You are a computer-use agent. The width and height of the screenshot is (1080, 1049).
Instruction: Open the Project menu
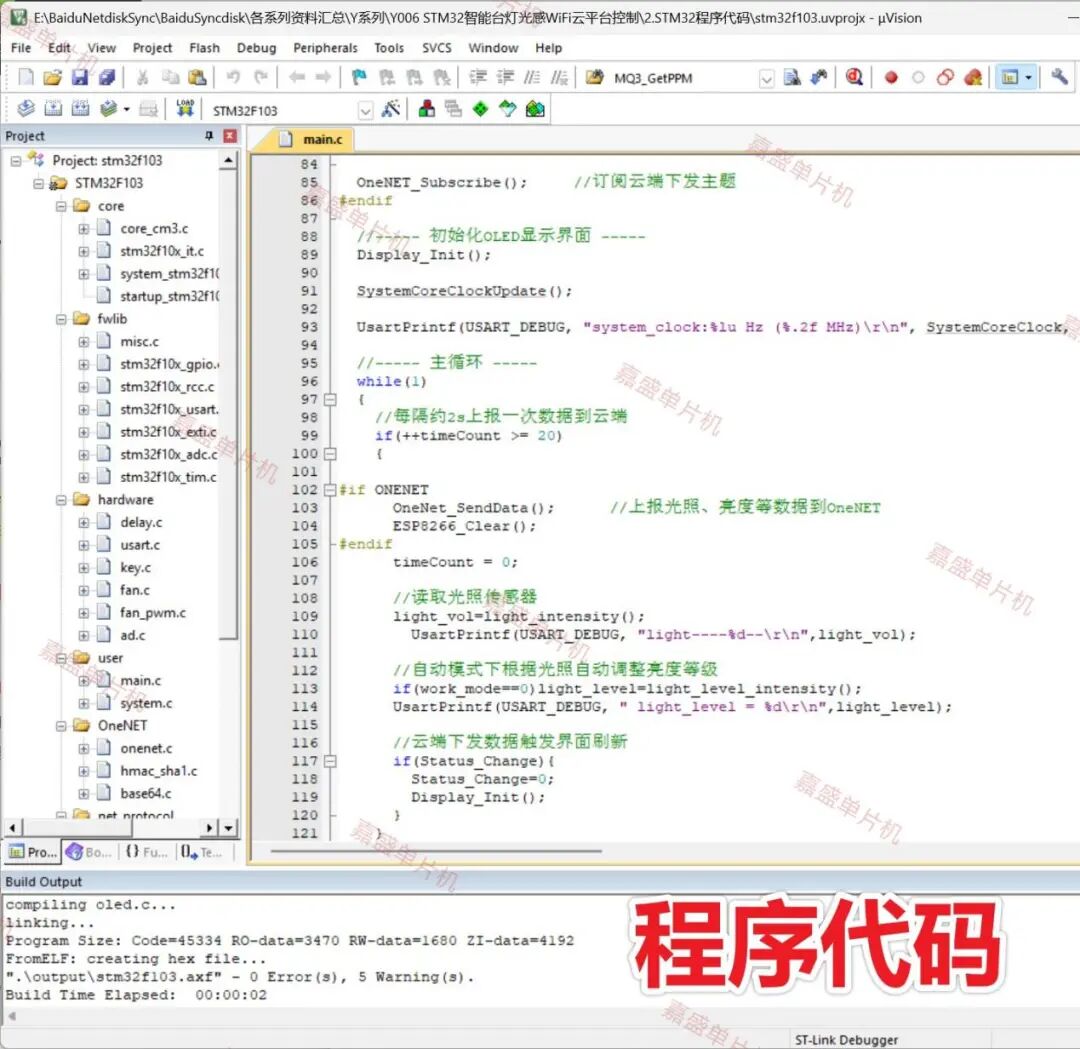pyautogui.click(x=152, y=48)
